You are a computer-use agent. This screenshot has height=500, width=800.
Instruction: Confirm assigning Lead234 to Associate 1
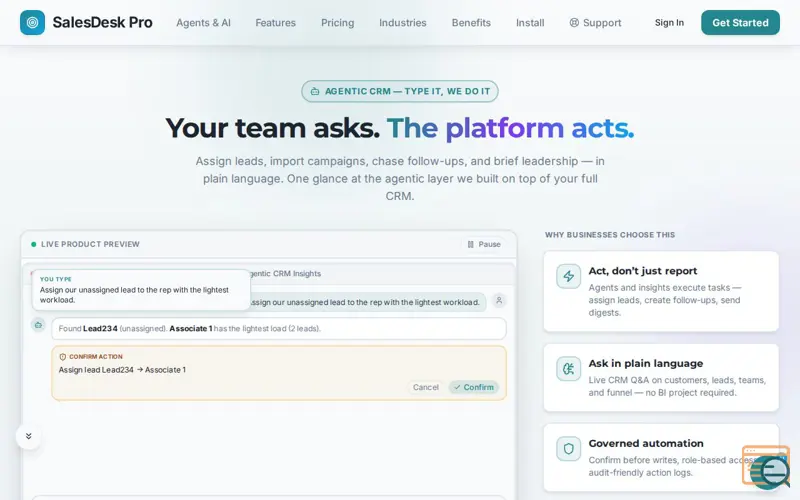click(x=474, y=387)
